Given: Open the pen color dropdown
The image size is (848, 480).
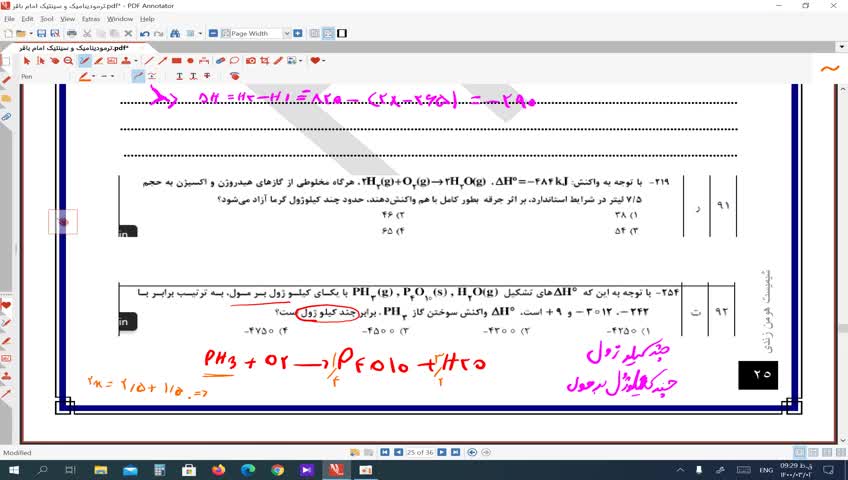Looking at the screenshot, I should pos(94,76).
